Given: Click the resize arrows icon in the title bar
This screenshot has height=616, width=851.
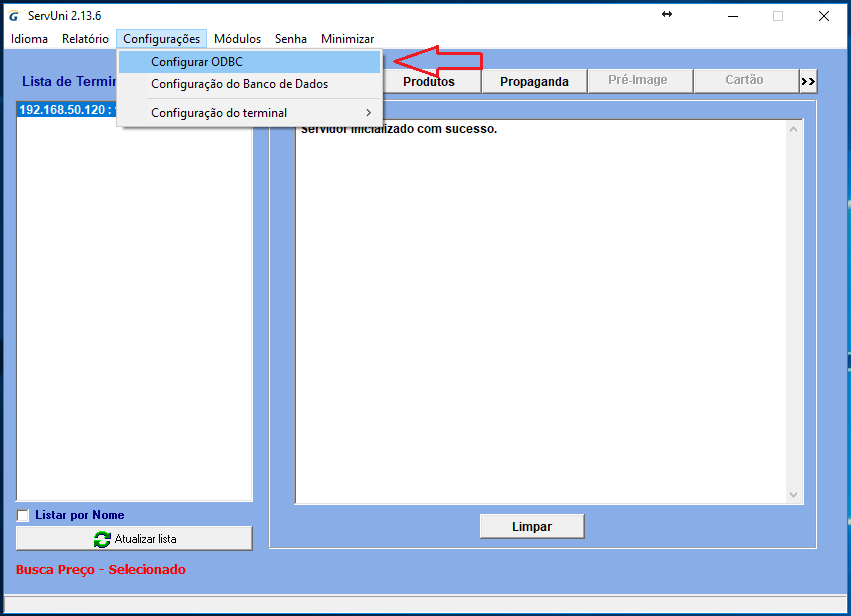Looking at the screenshot, I should 666,15.
